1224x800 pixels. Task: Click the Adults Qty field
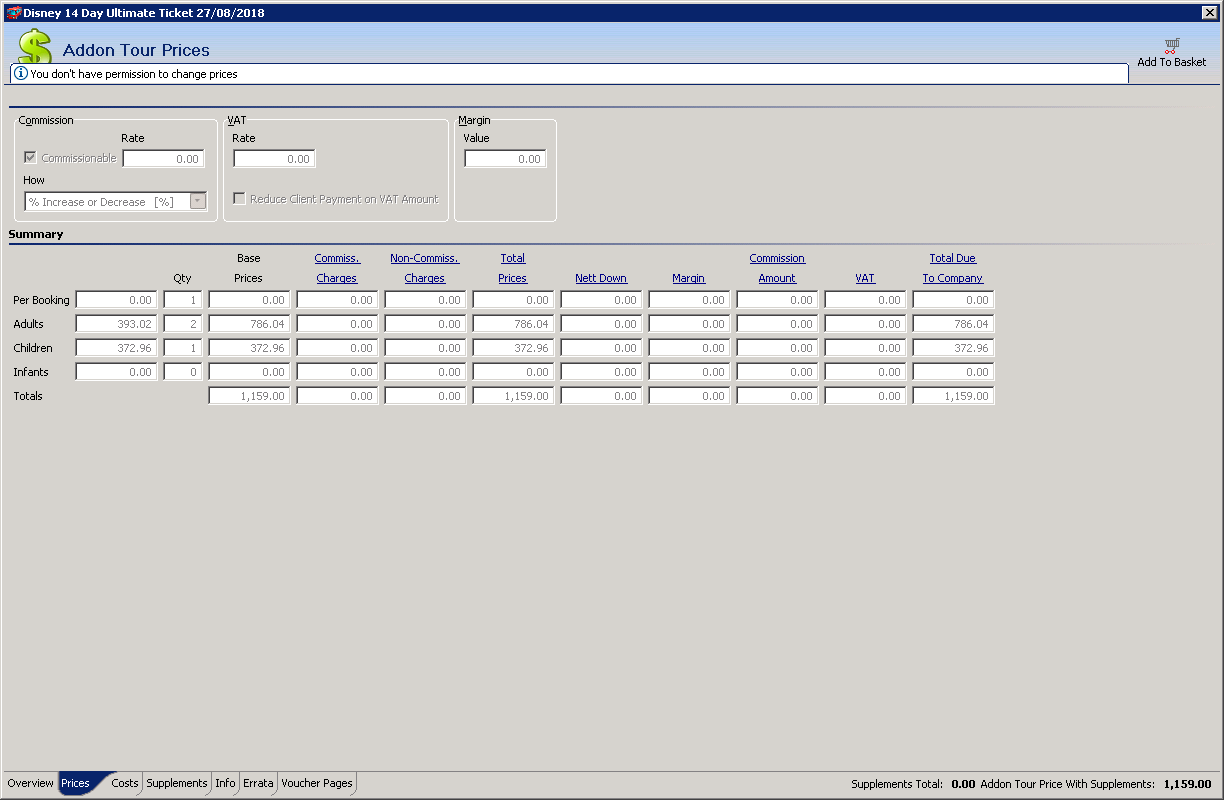pos(183,324)
